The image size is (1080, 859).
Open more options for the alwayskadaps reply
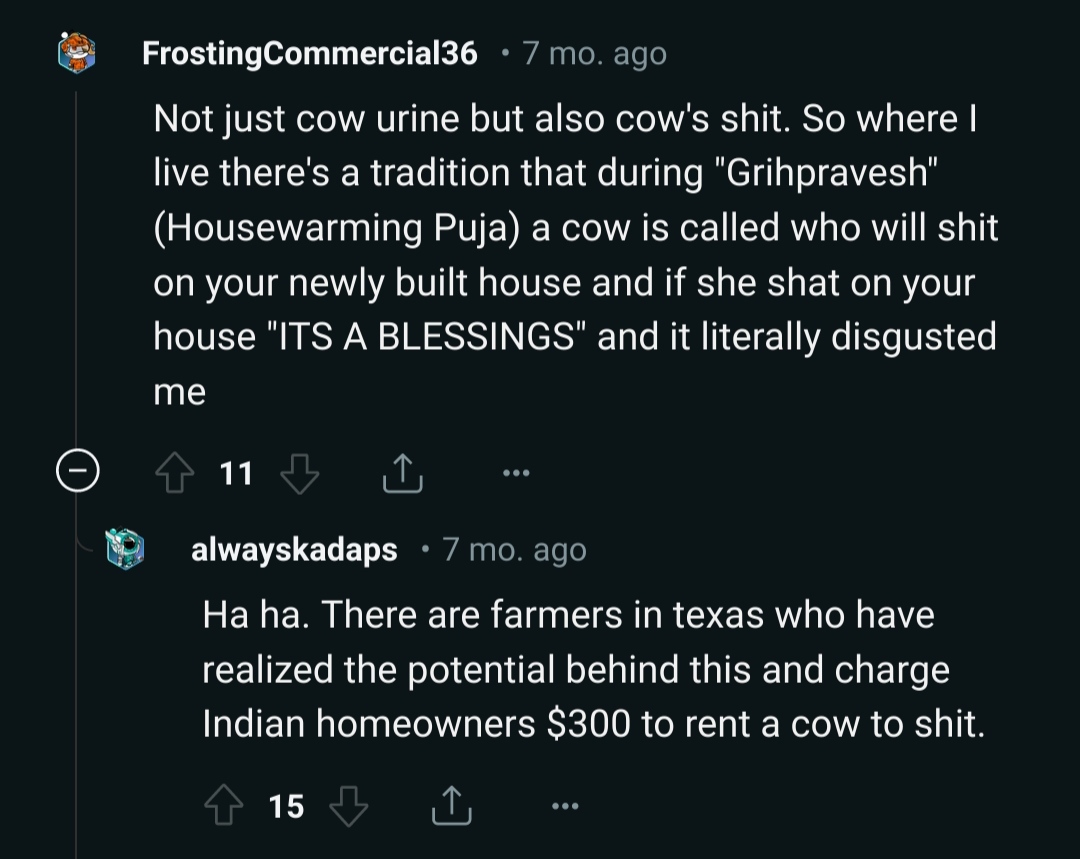[565, 805]
